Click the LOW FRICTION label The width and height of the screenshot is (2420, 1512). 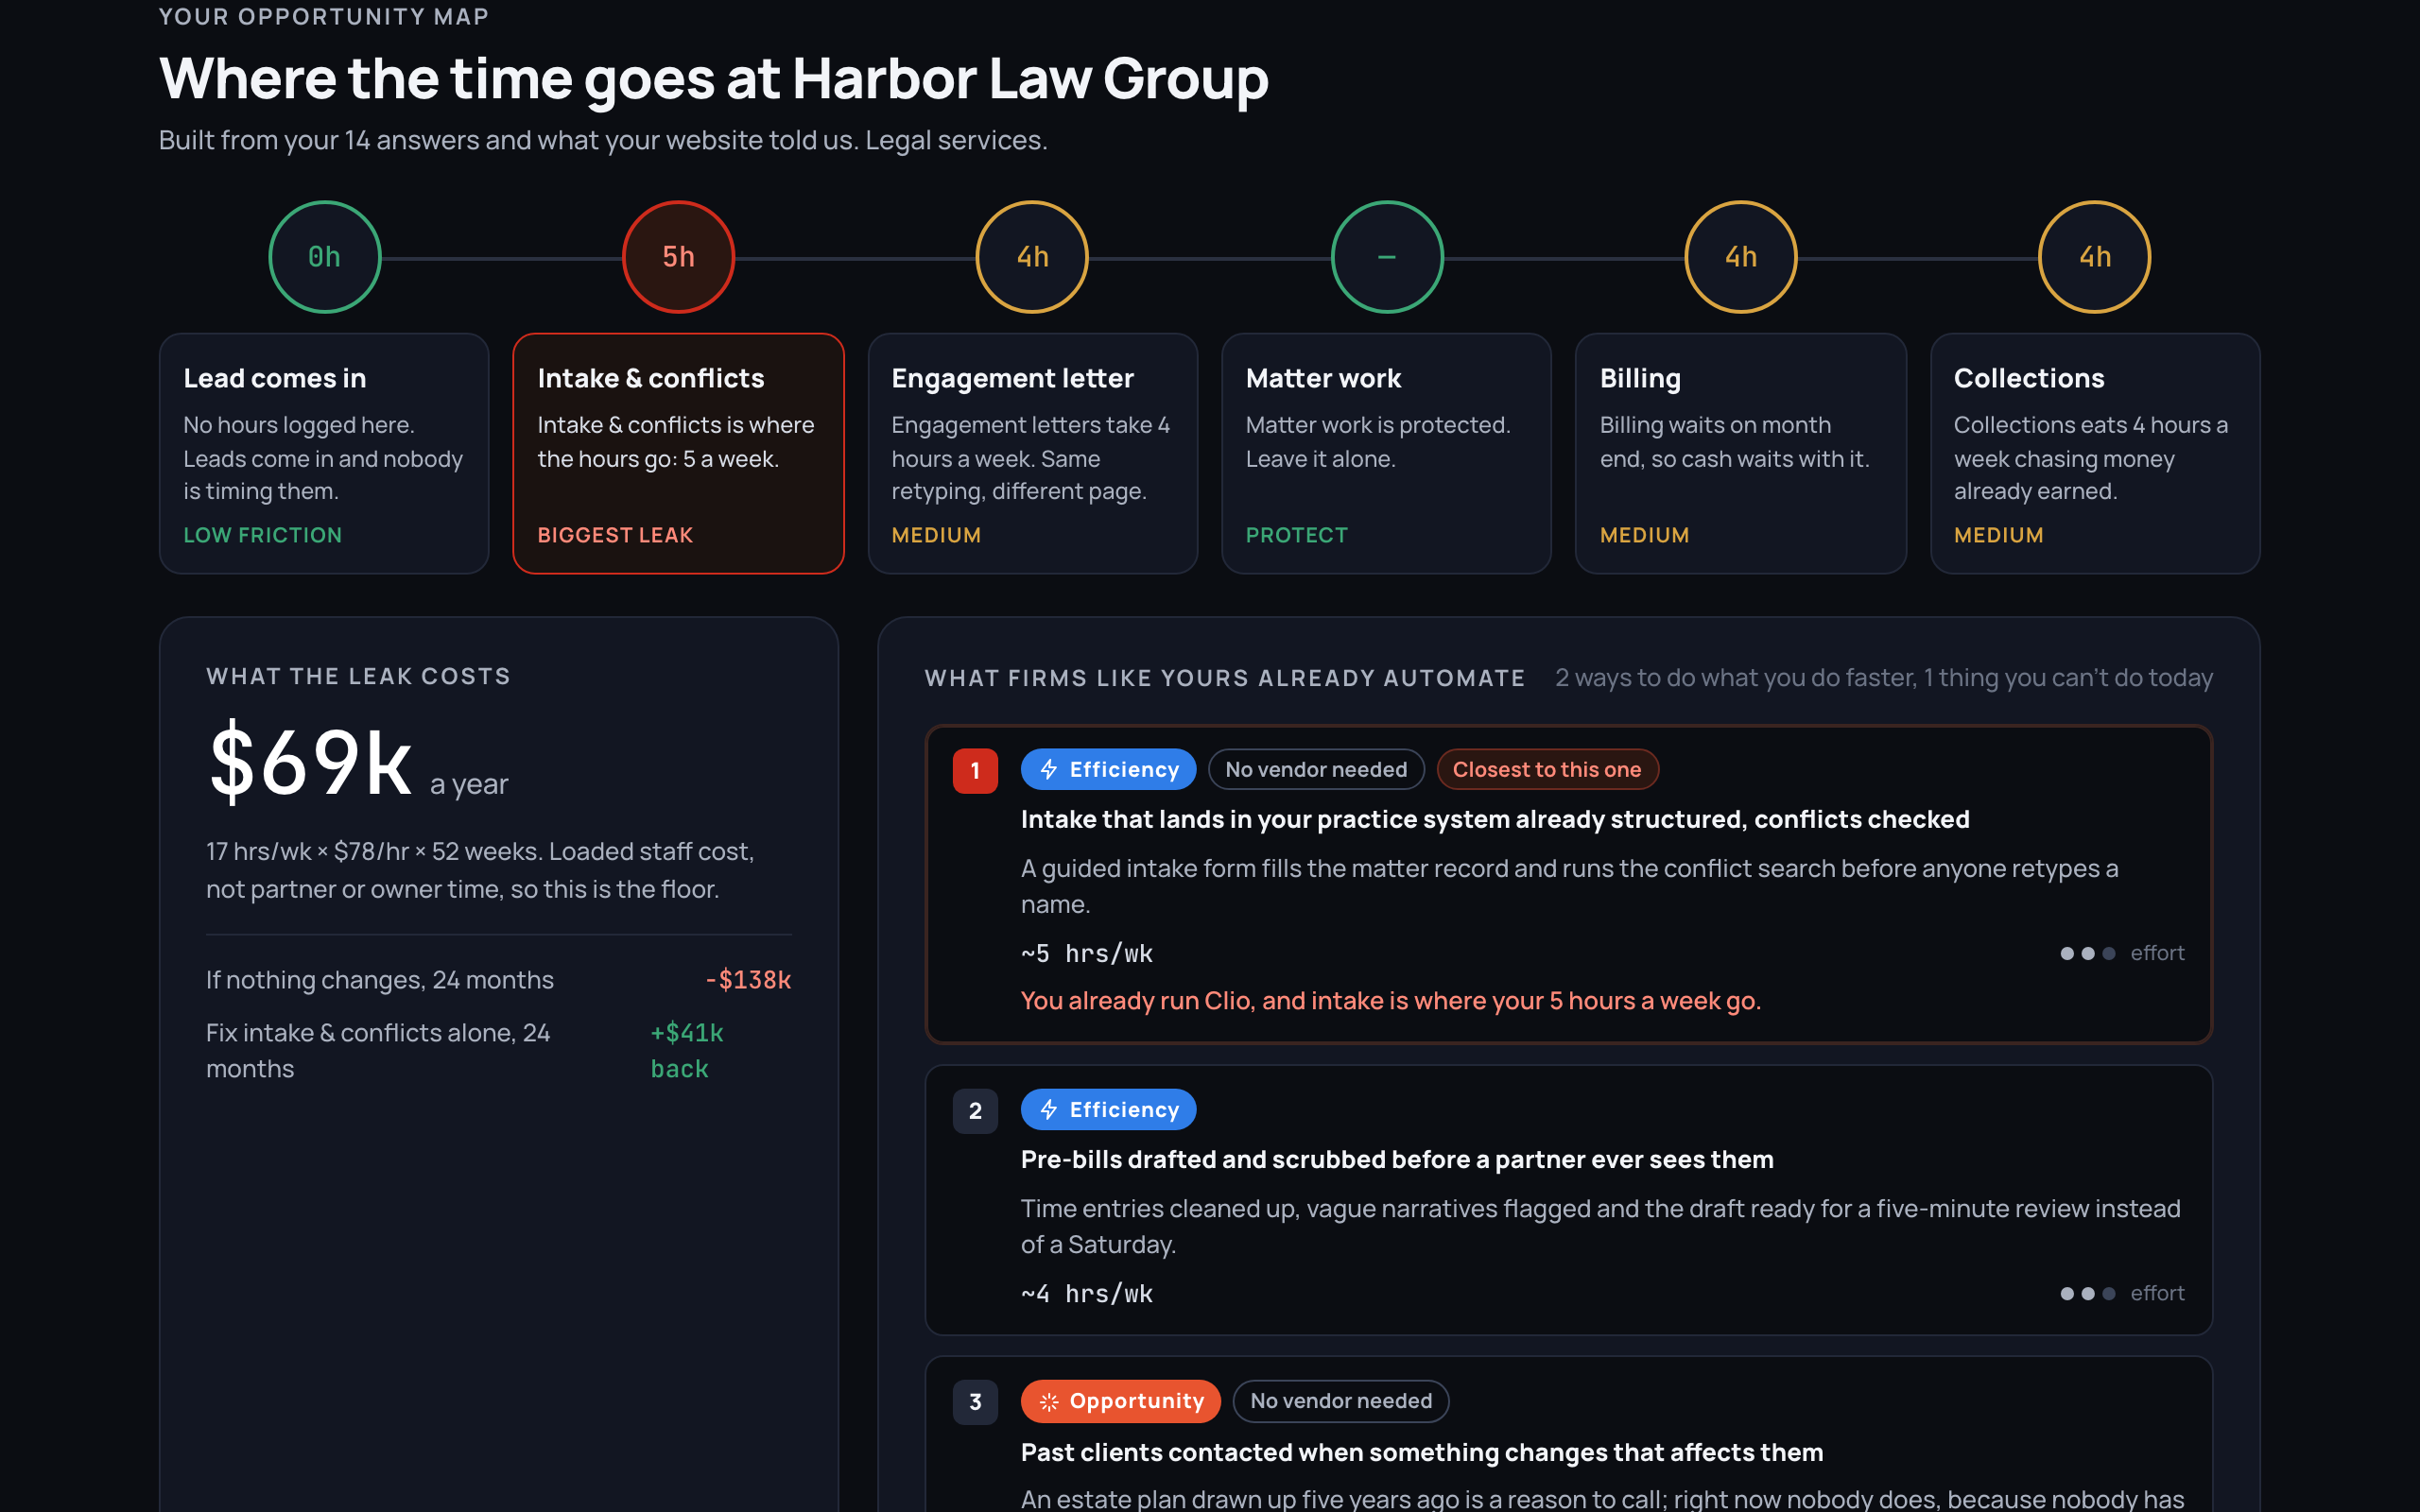tap(263, 535)
